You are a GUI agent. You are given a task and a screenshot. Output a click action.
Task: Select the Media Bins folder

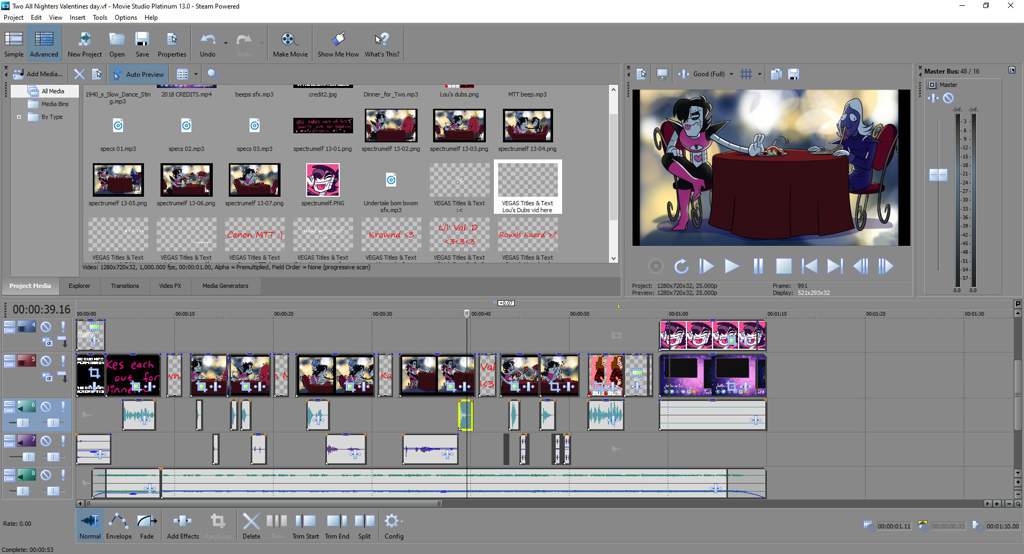(x=55, y=104)
